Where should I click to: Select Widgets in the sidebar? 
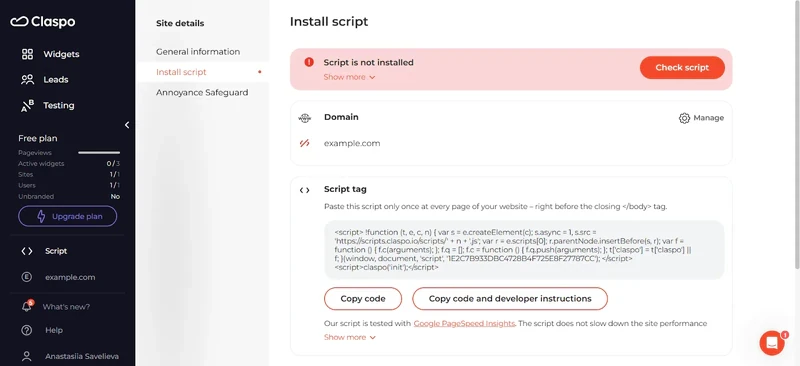coord(61,54)
